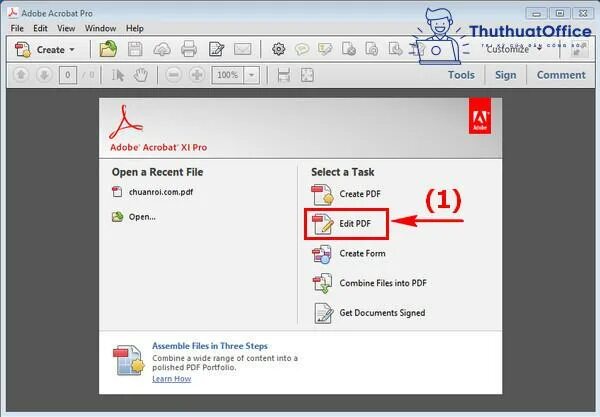This screenshot has height=417, width=600.
Task: Minimize the Adobe Acrobat Pro window
Action: point(536,14)
